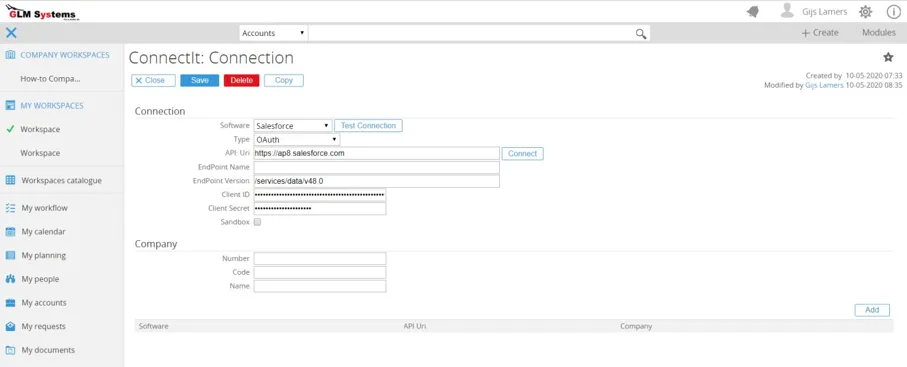The width and height of the screenshot is (907, 367).
Task: Open the settings gear icon
Action: [x=865, y=12]
